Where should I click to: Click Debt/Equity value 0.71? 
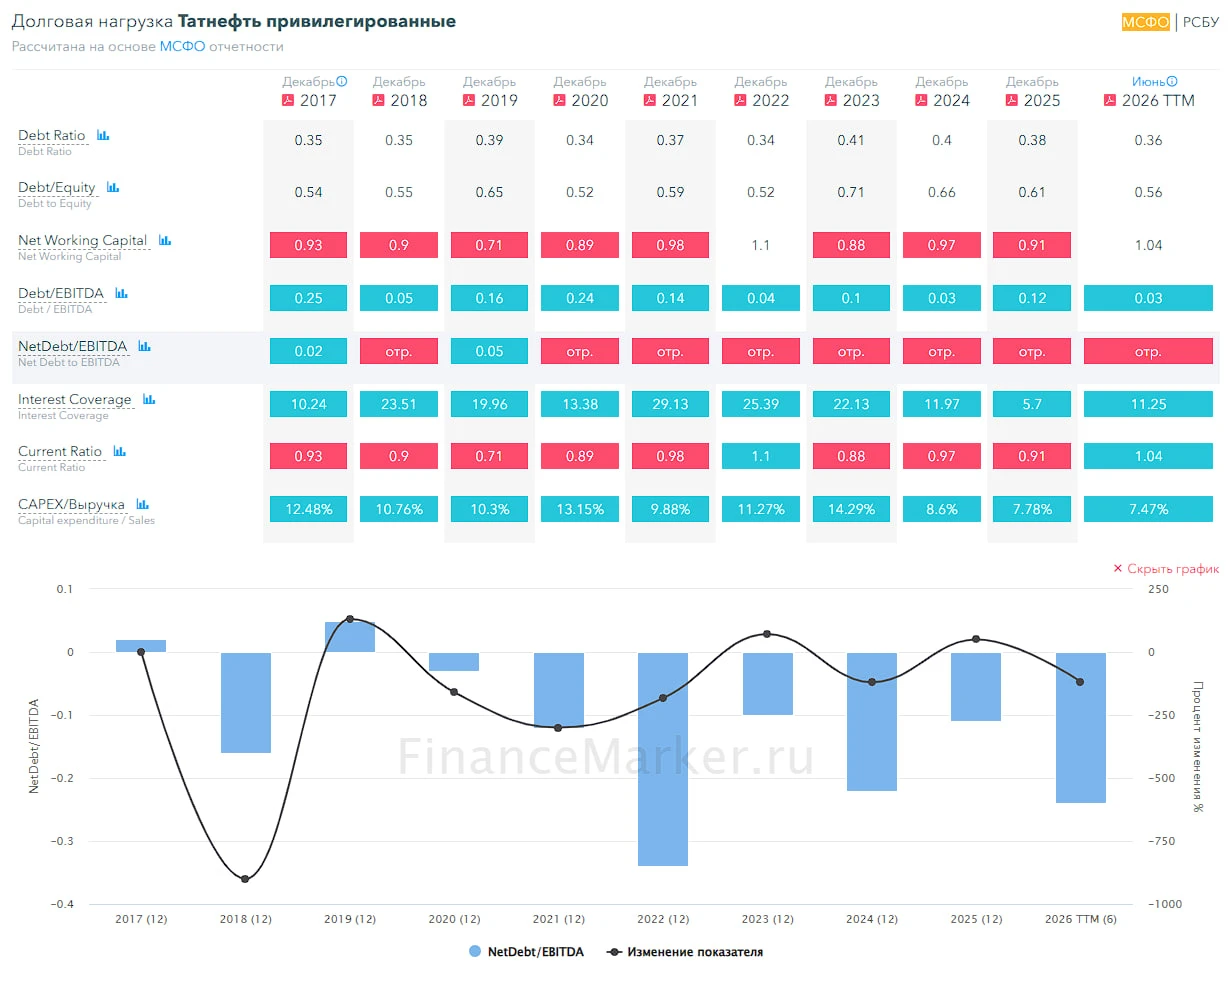[851, 192]
